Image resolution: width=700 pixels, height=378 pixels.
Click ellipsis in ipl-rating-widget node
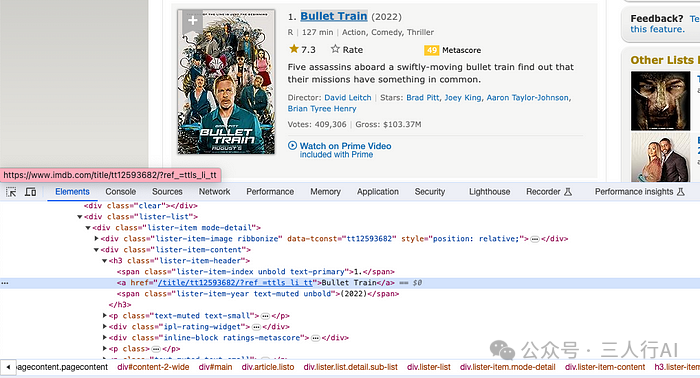256,327
